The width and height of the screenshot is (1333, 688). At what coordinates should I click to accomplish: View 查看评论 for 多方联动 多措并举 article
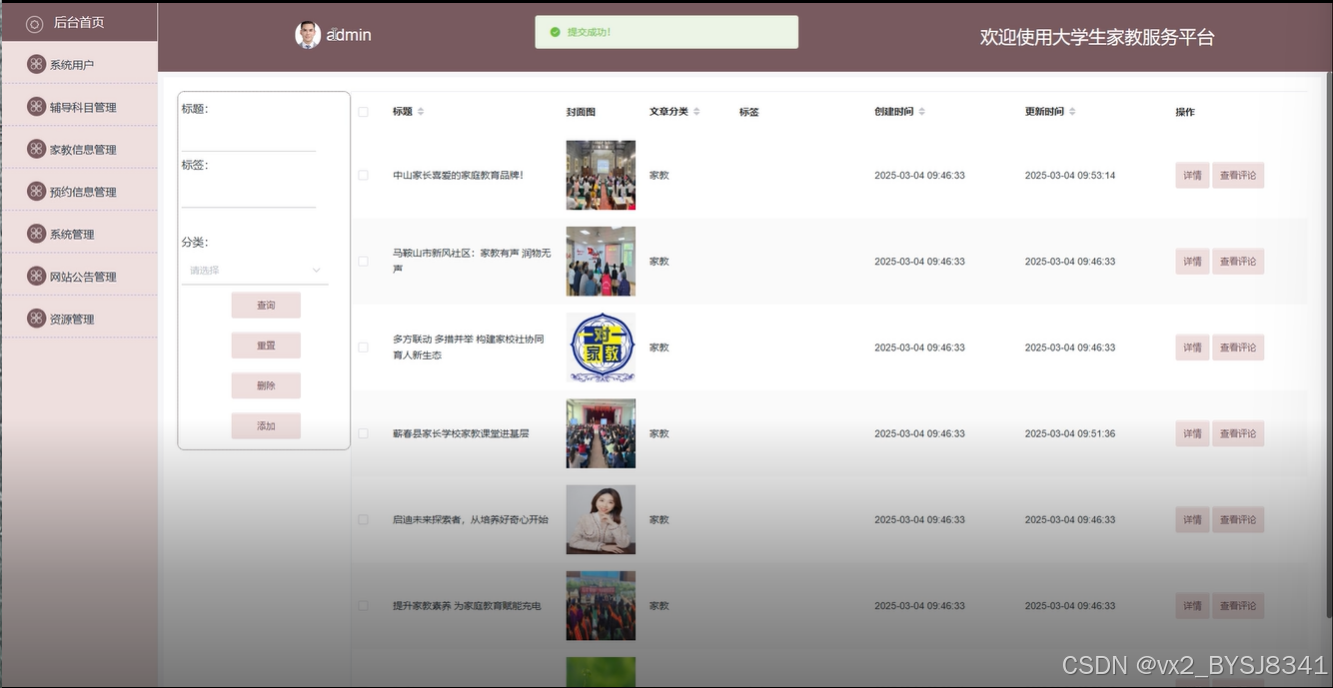pyautogui.click(x=1238, y=347)
